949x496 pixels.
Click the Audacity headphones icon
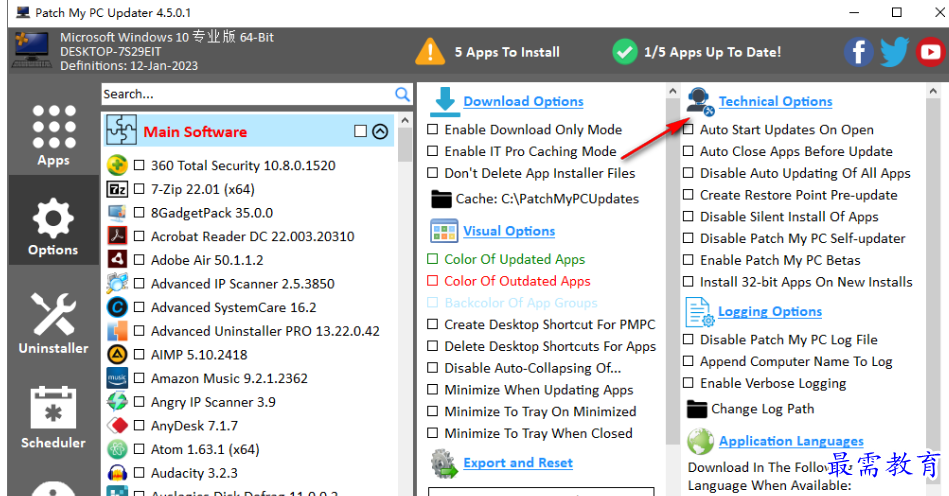[x=117, y=473]
